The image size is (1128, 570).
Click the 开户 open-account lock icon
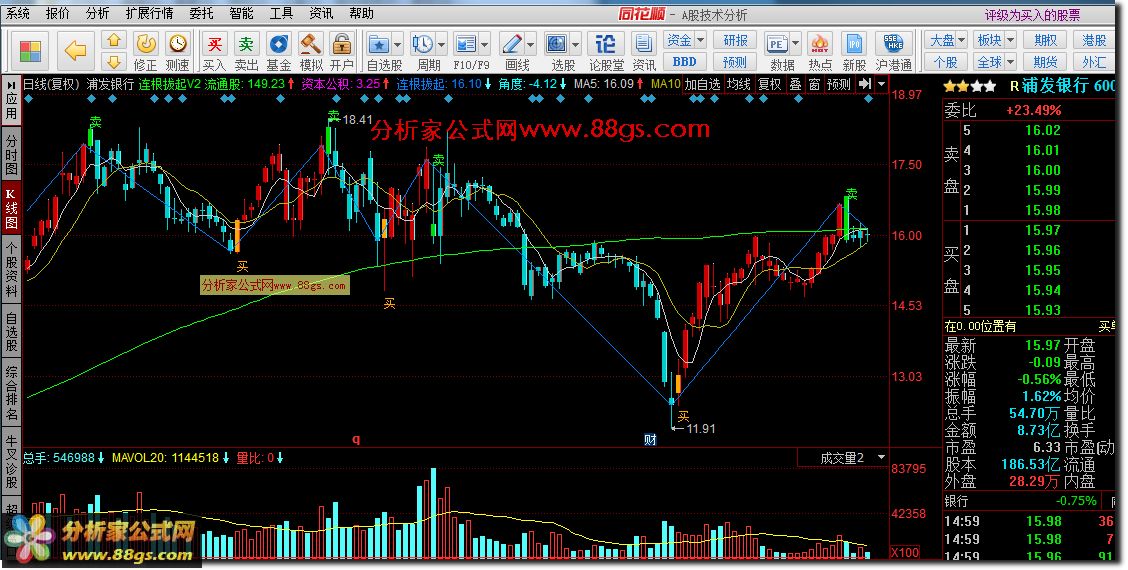(342, 45)
